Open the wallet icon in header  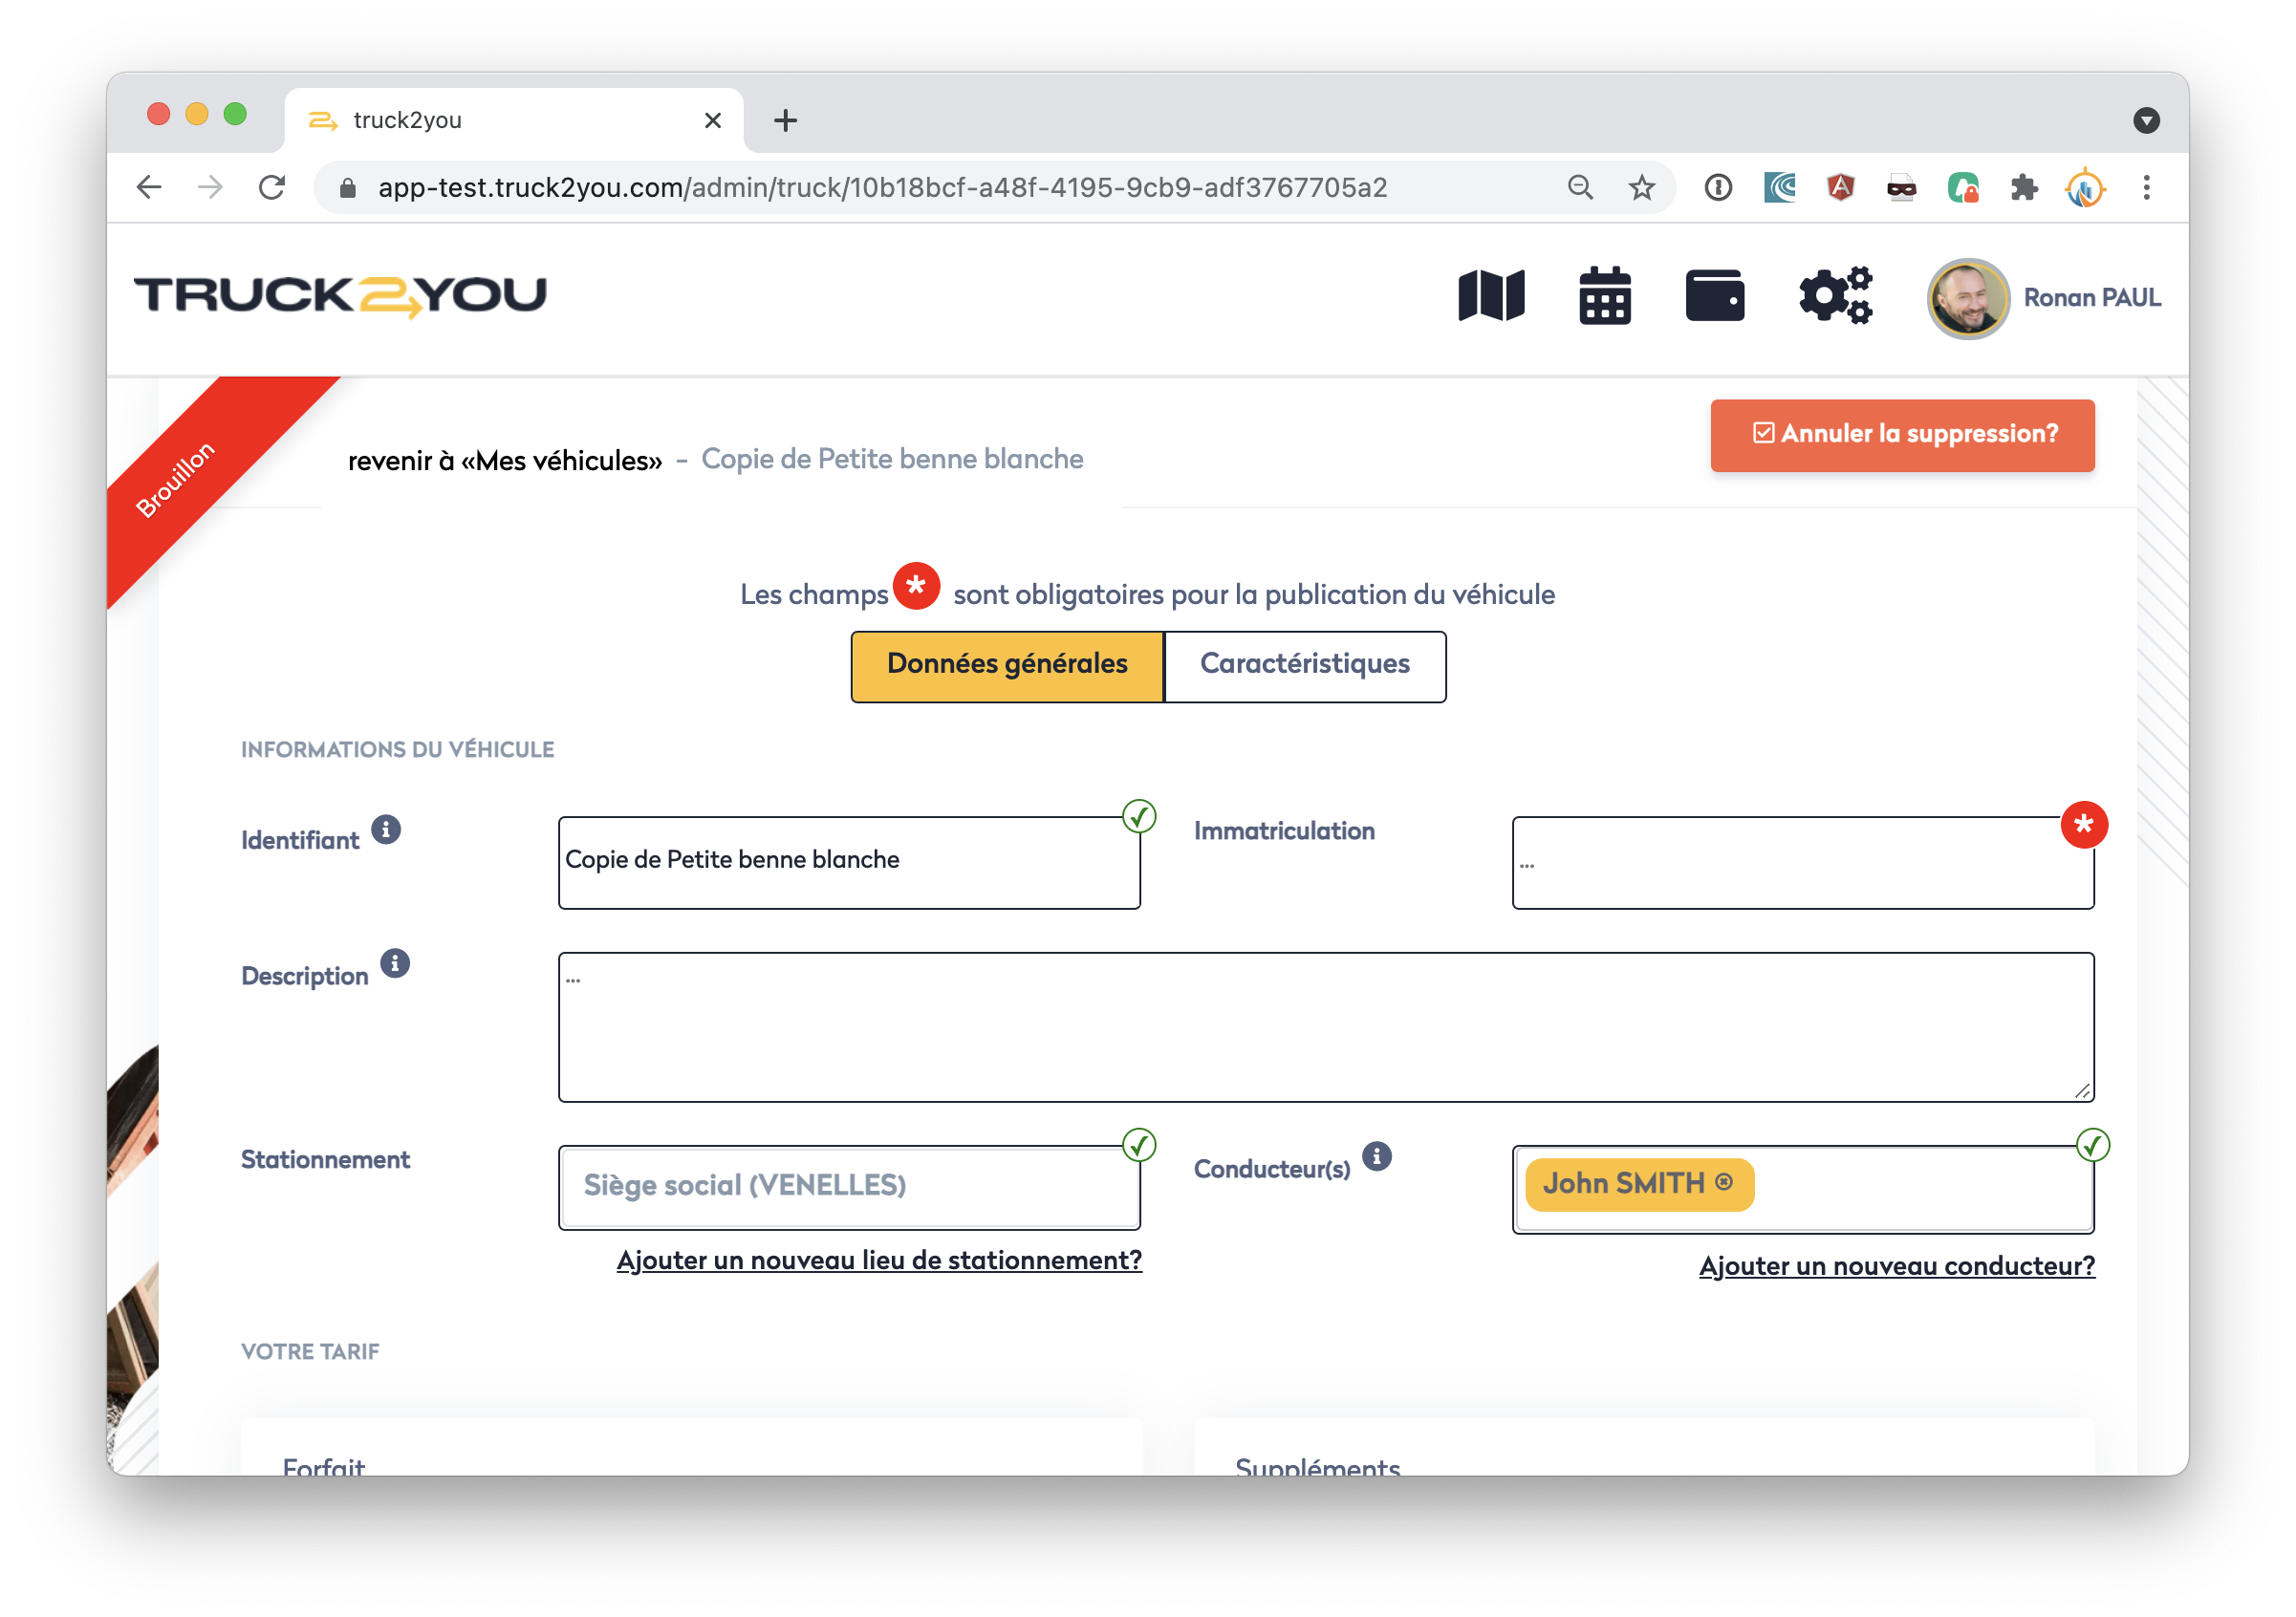pos(1714,296)
